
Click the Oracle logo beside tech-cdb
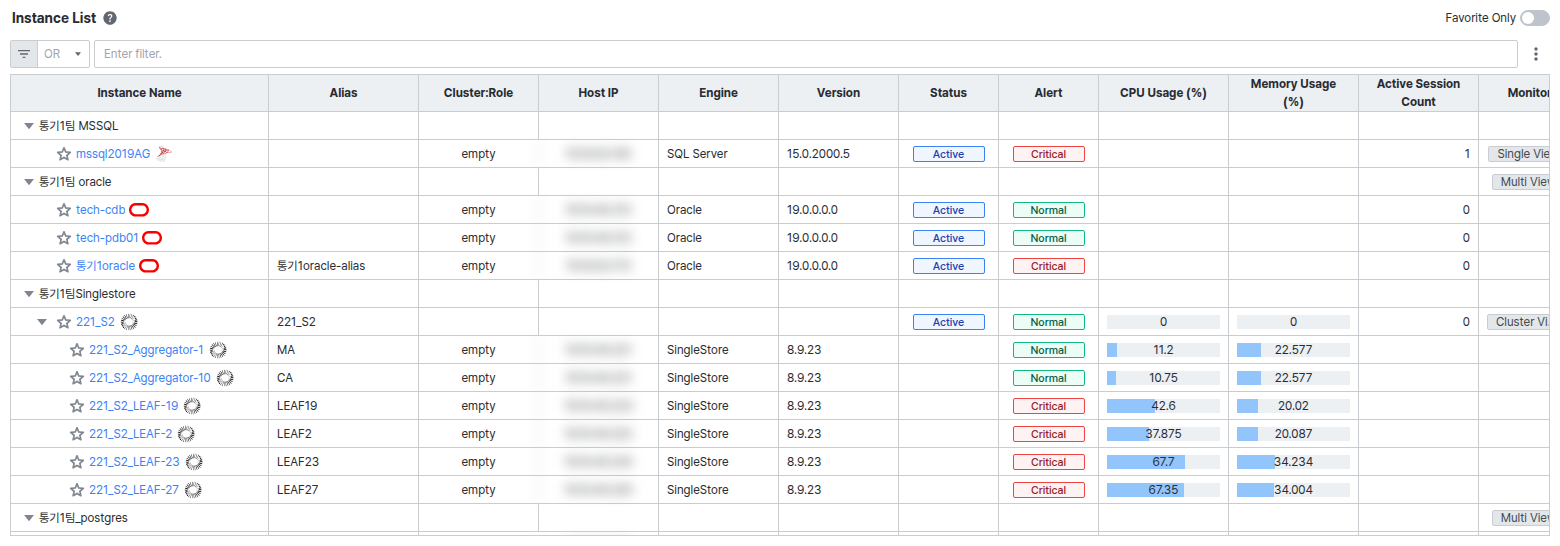(x=139, y=210)
